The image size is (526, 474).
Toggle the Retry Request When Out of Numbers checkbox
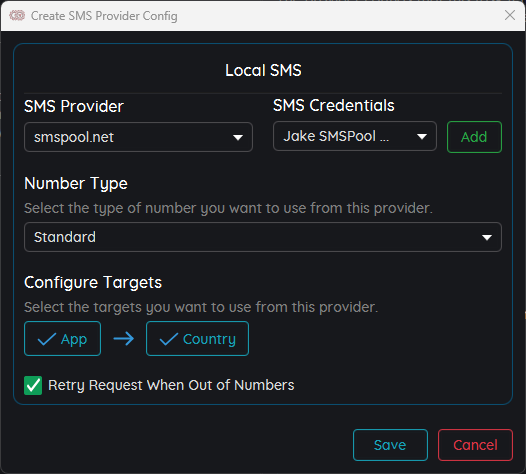point(33,385)
